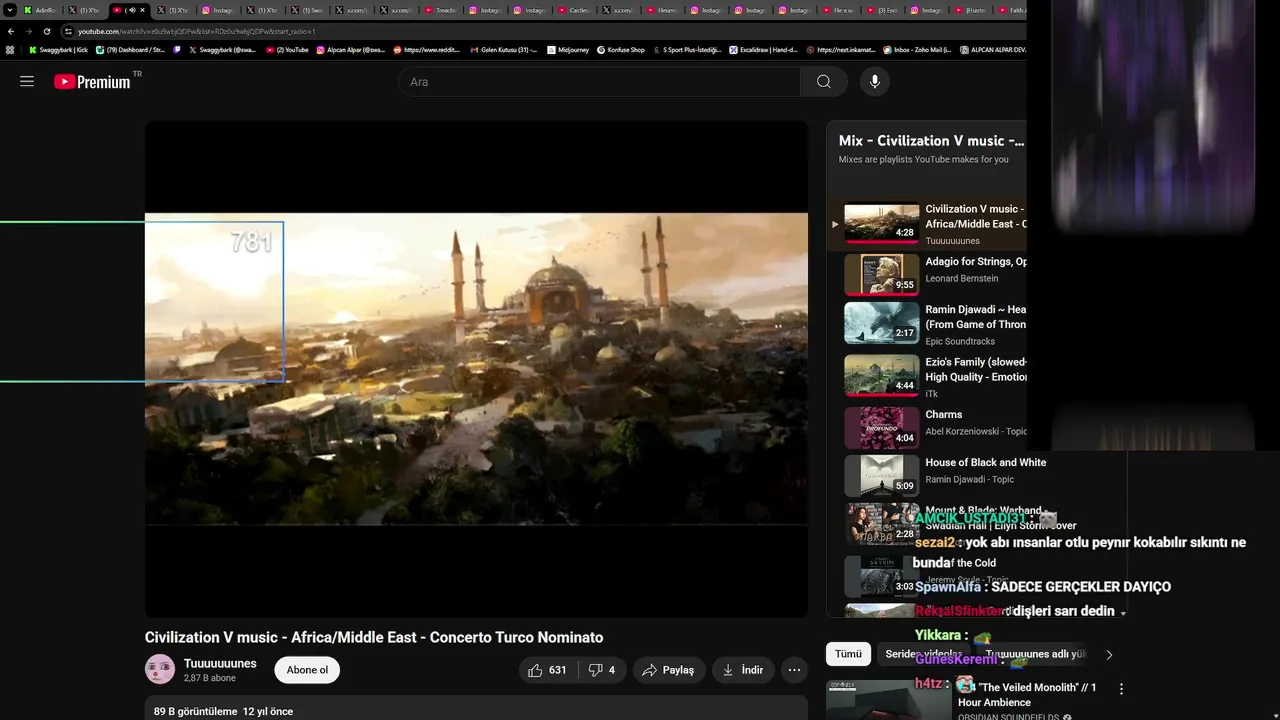Open options for The Veiled Monolith video

1121,689
